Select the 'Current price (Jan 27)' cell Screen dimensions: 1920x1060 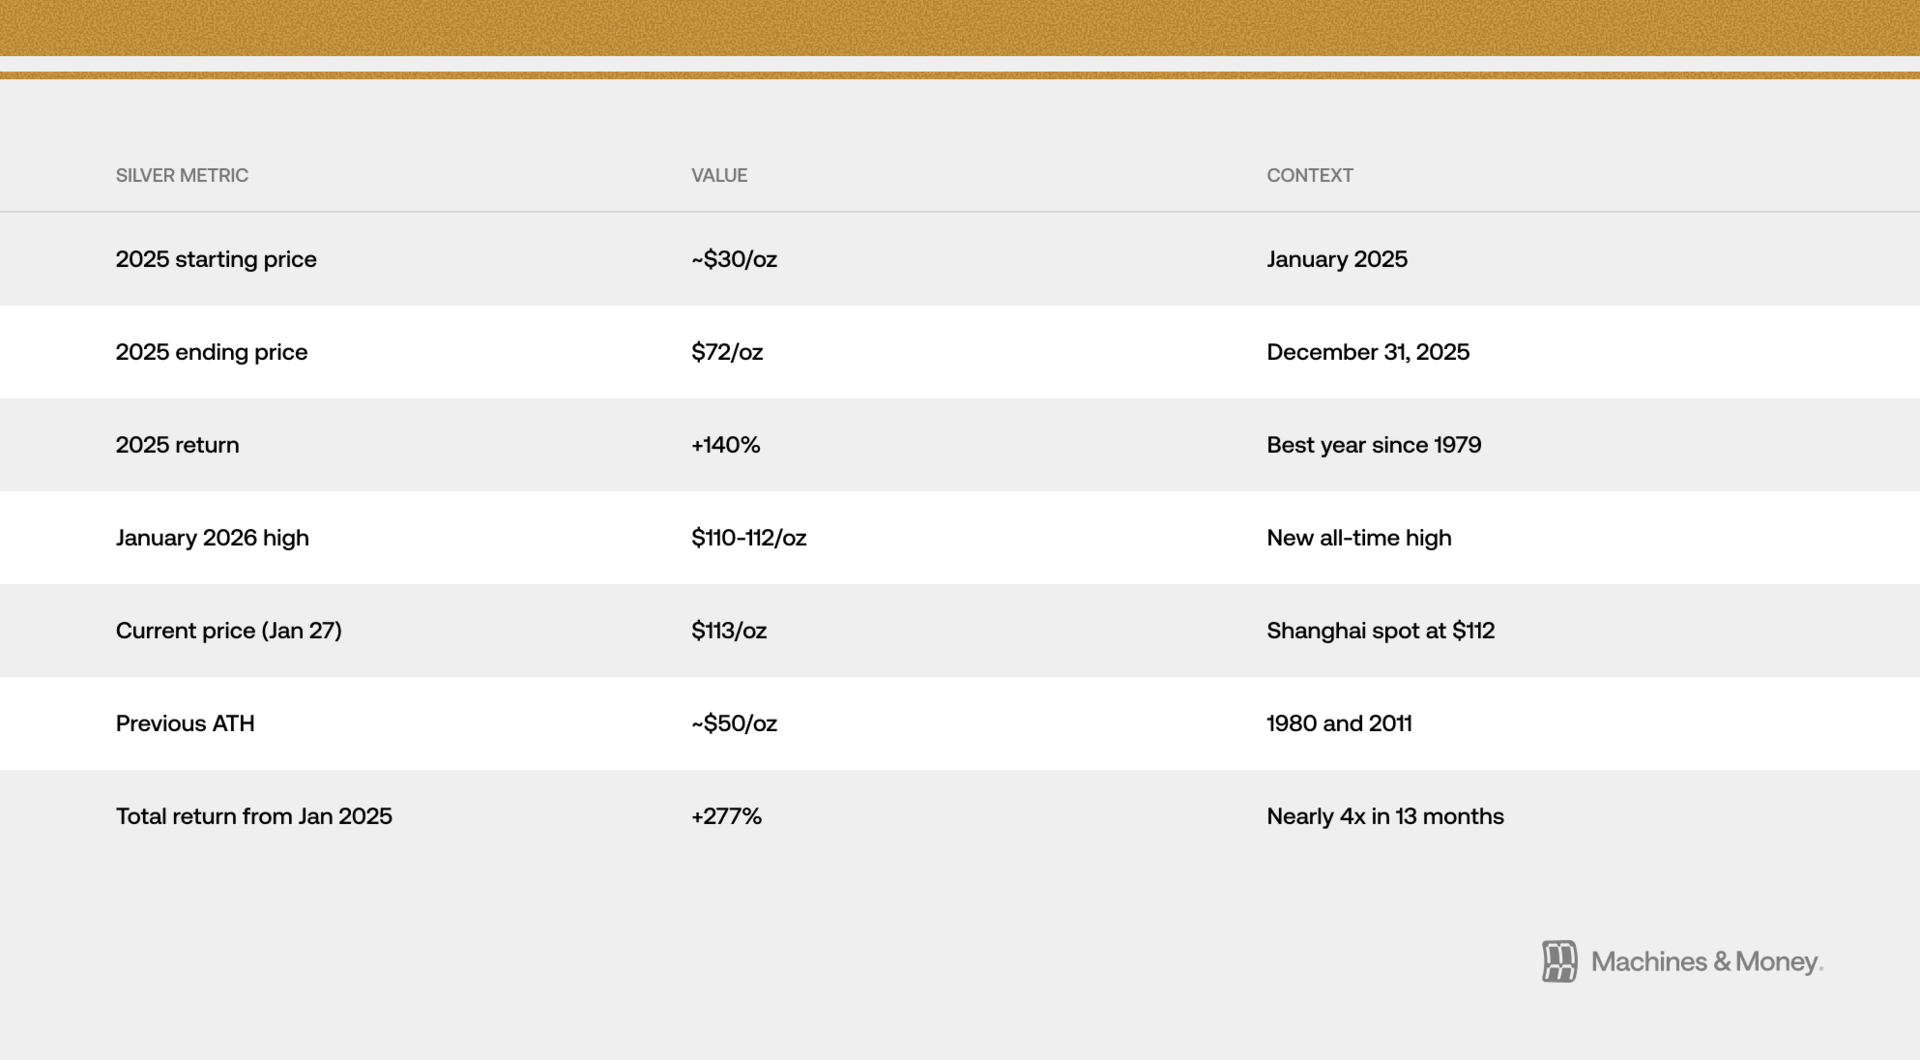(x=229, y=631)
